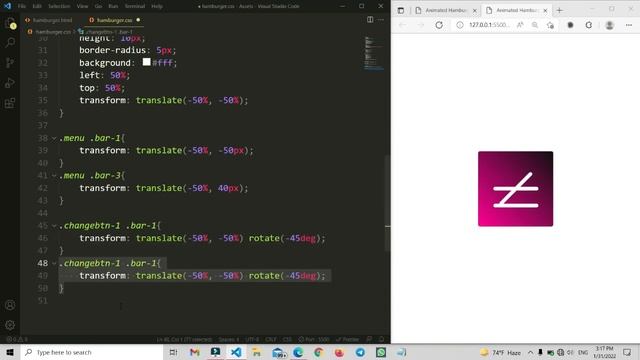Go forward in the Edge browser
The width and height of the screenshot is (640, 360).
pos(420,25)
